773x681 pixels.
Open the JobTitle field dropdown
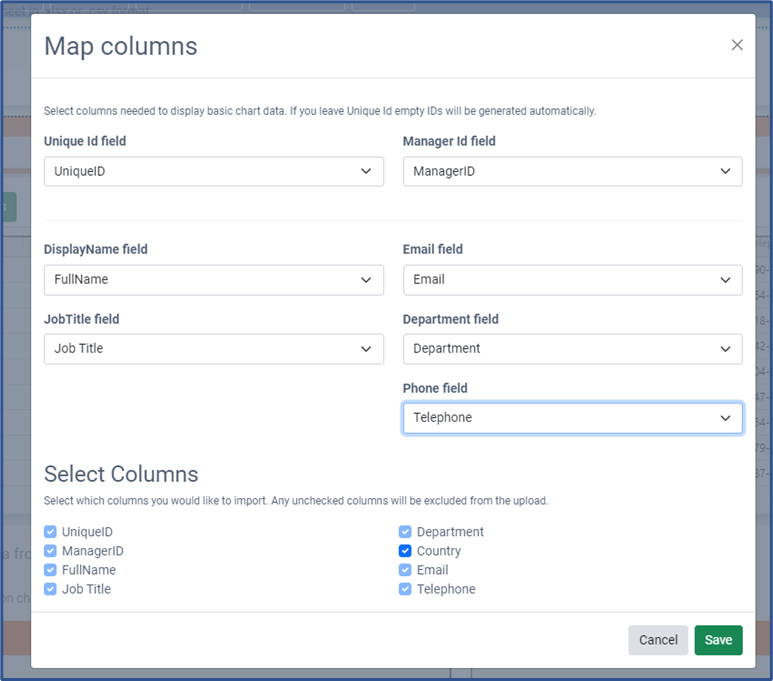pos(213,349)
